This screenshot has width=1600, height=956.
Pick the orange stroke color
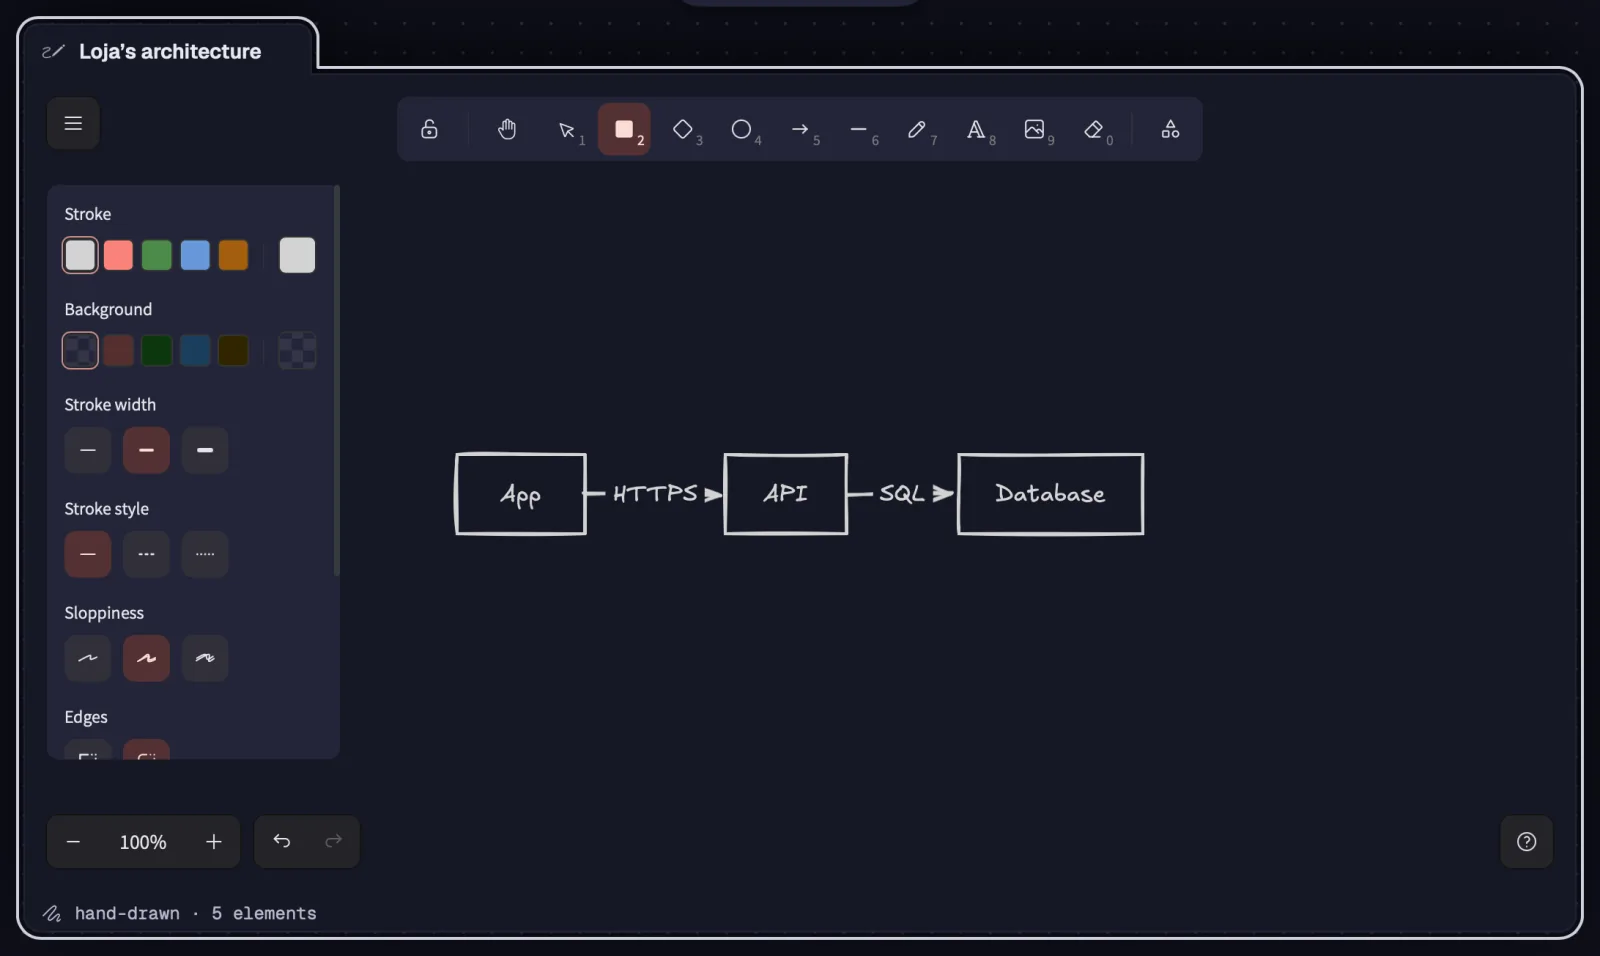[233, 255]
